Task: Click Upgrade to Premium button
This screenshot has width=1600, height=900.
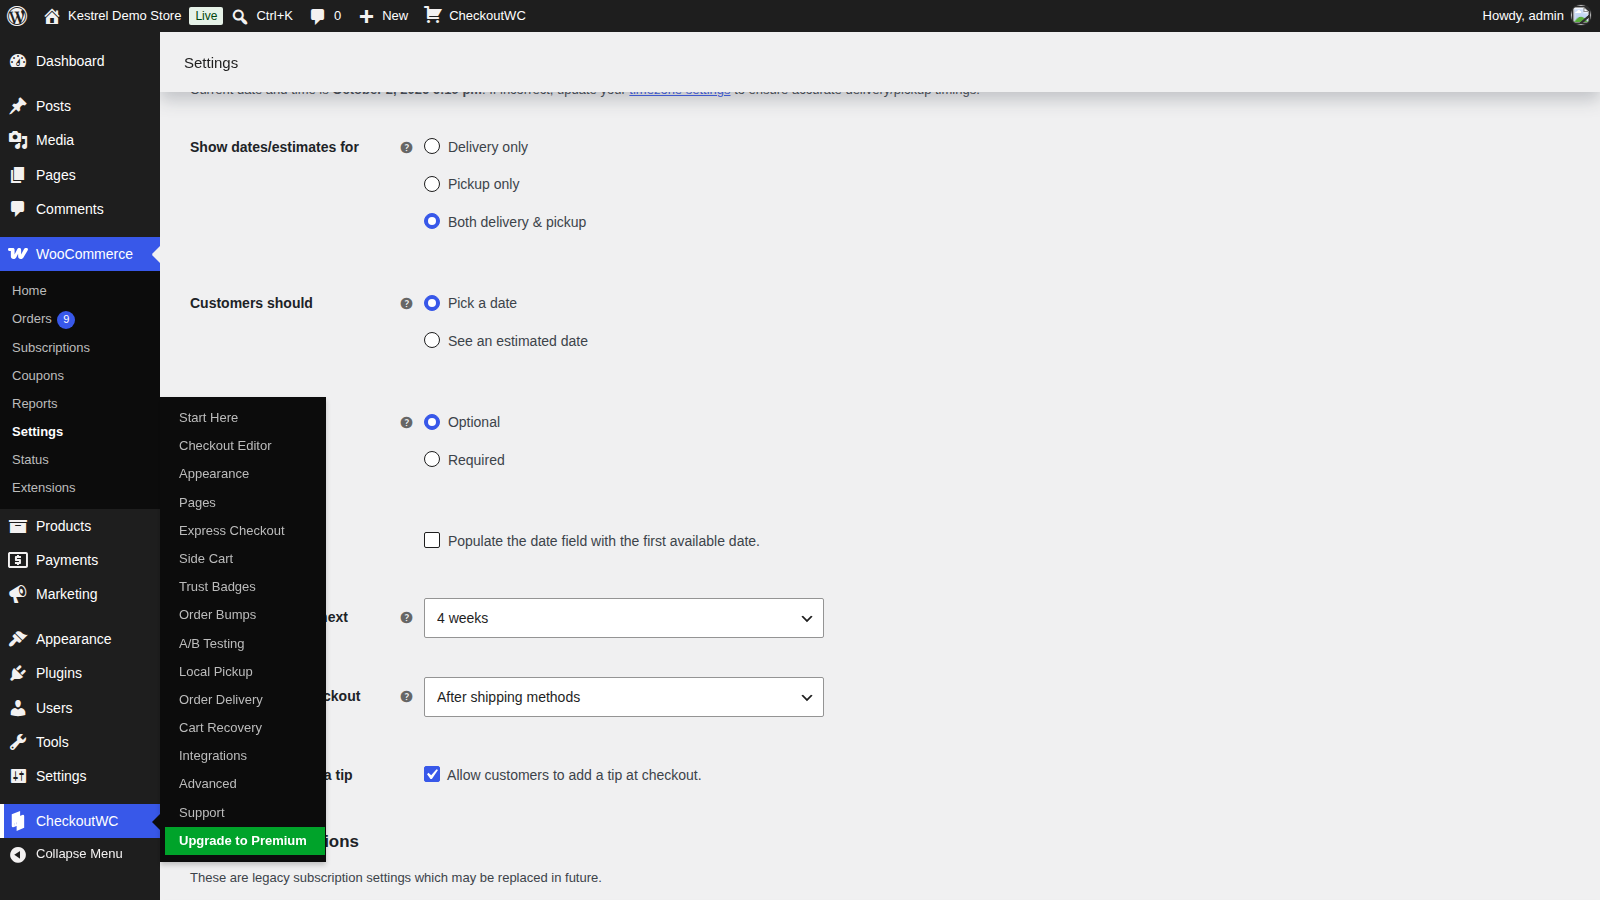Action: coord(243,841)
